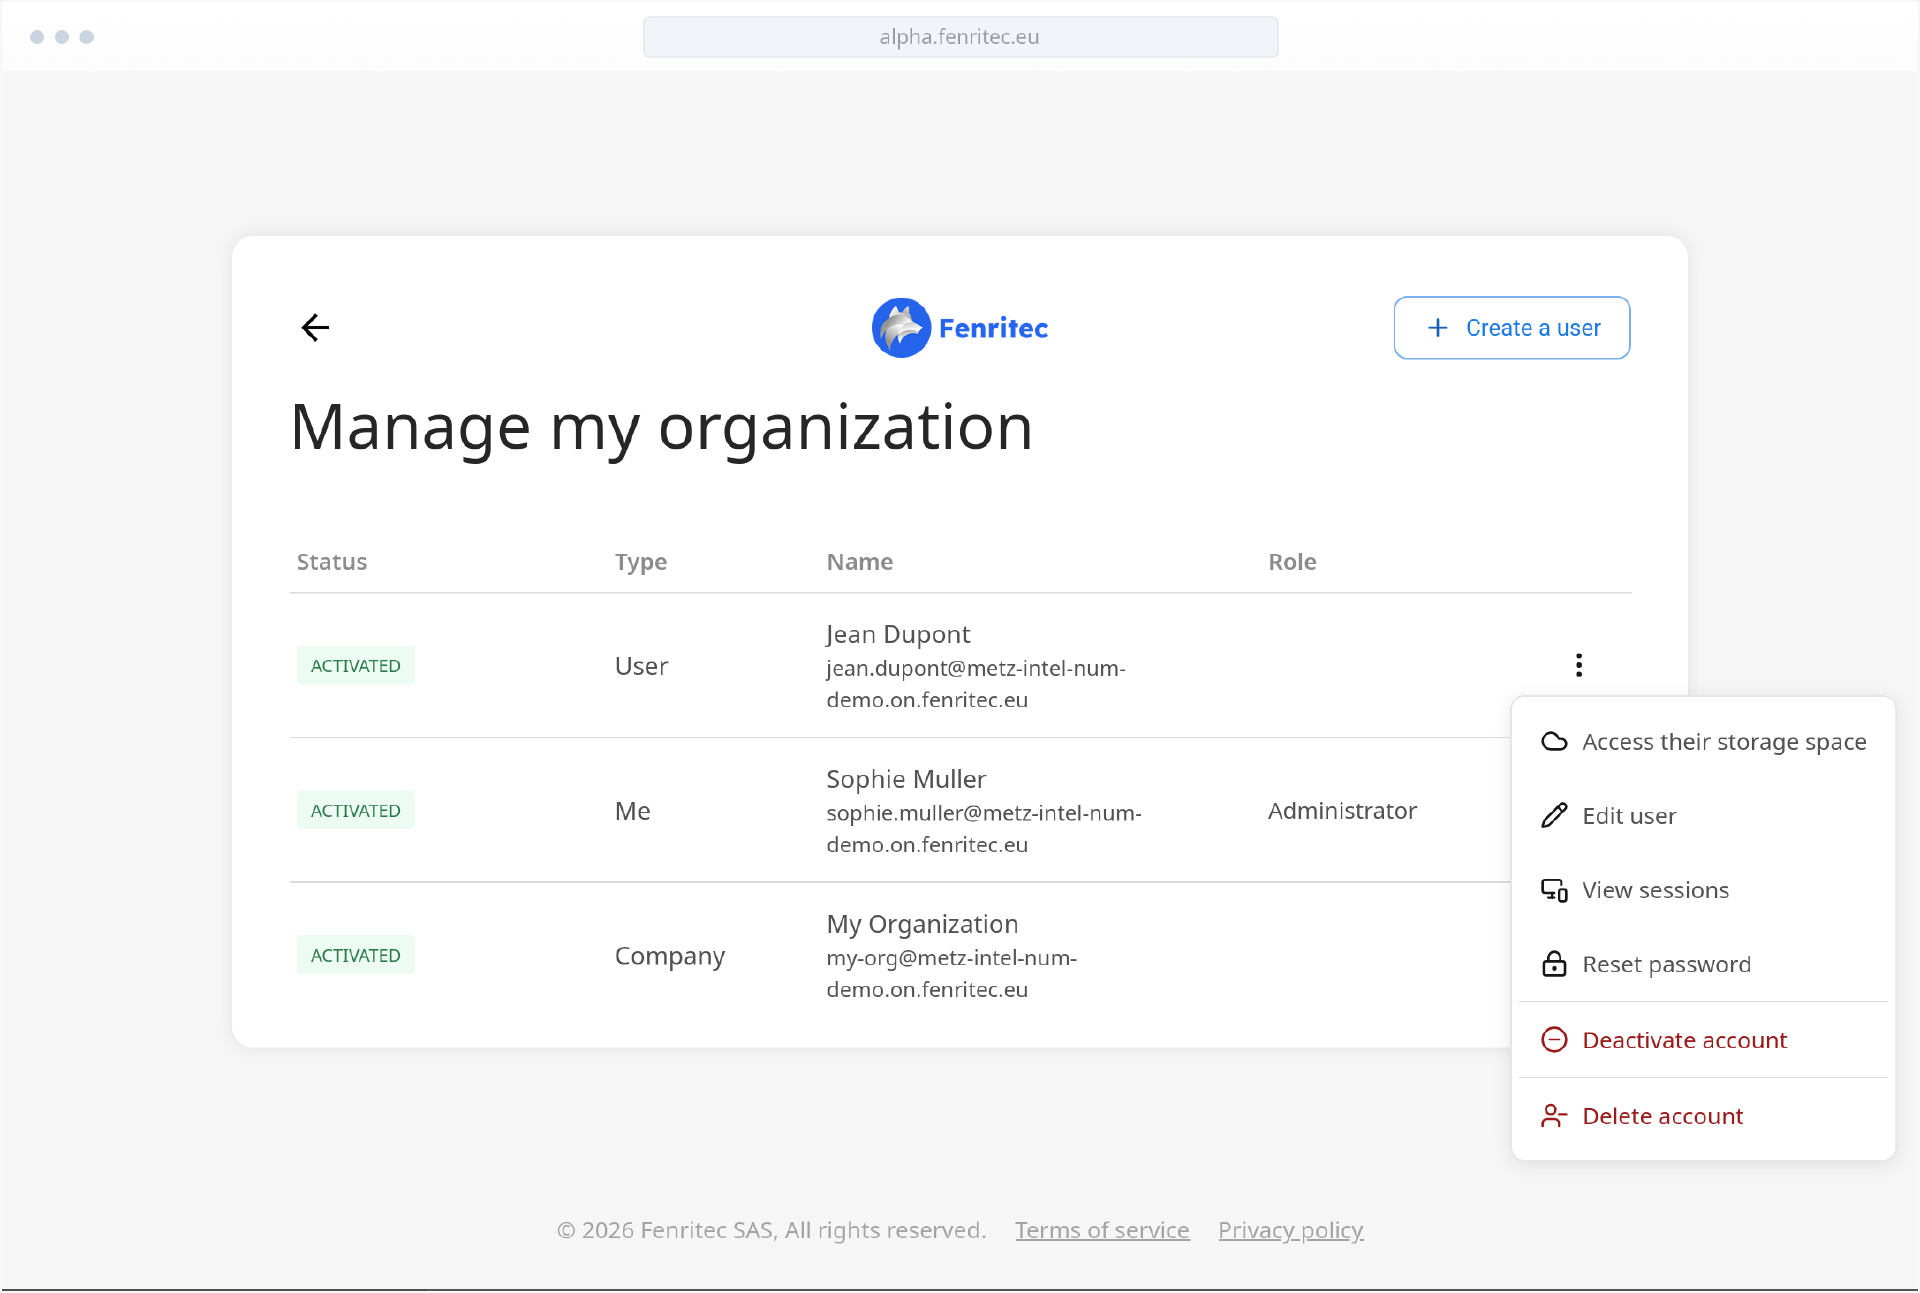
Task: Open the Privacy policy link
Action: coord(1290,1230)
